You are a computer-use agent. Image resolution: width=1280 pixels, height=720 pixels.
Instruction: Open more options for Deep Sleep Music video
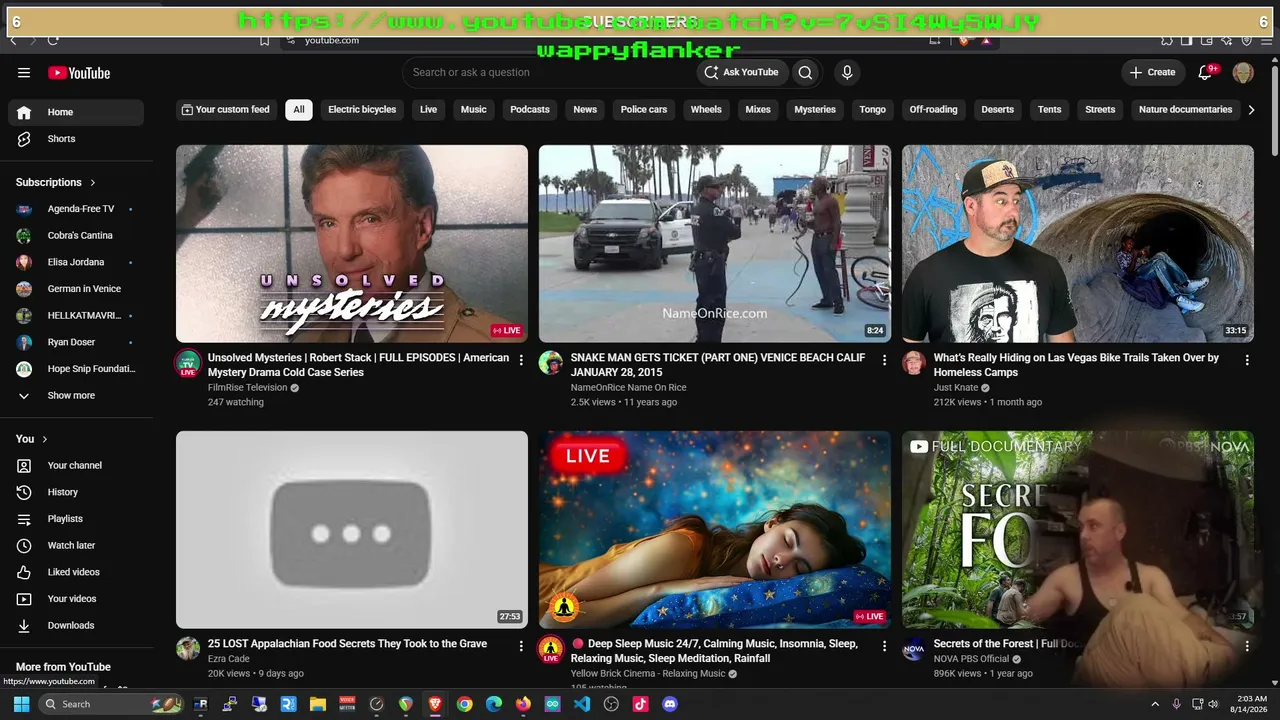(884, 646)
